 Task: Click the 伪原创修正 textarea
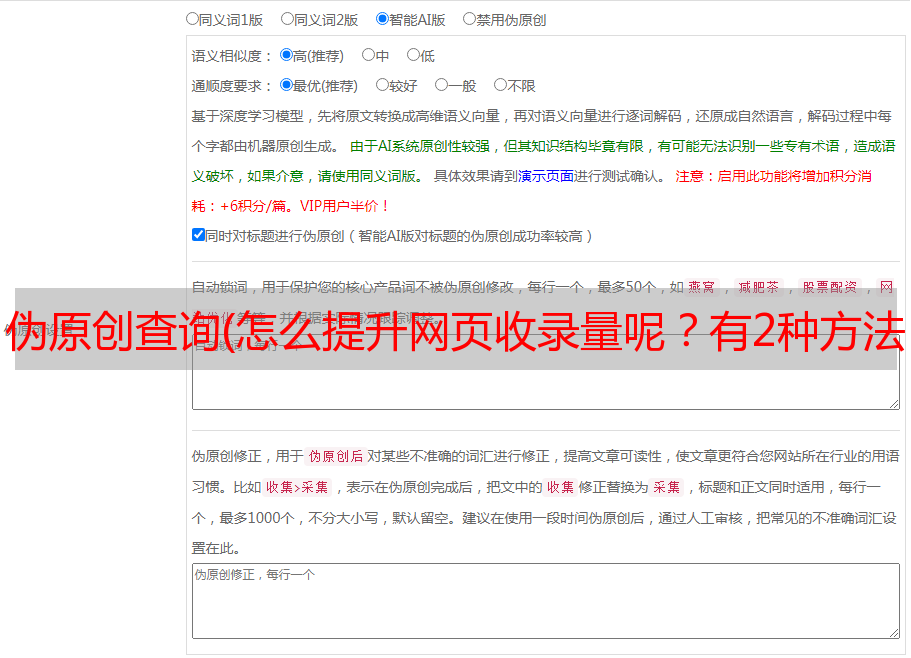[546, 601]
